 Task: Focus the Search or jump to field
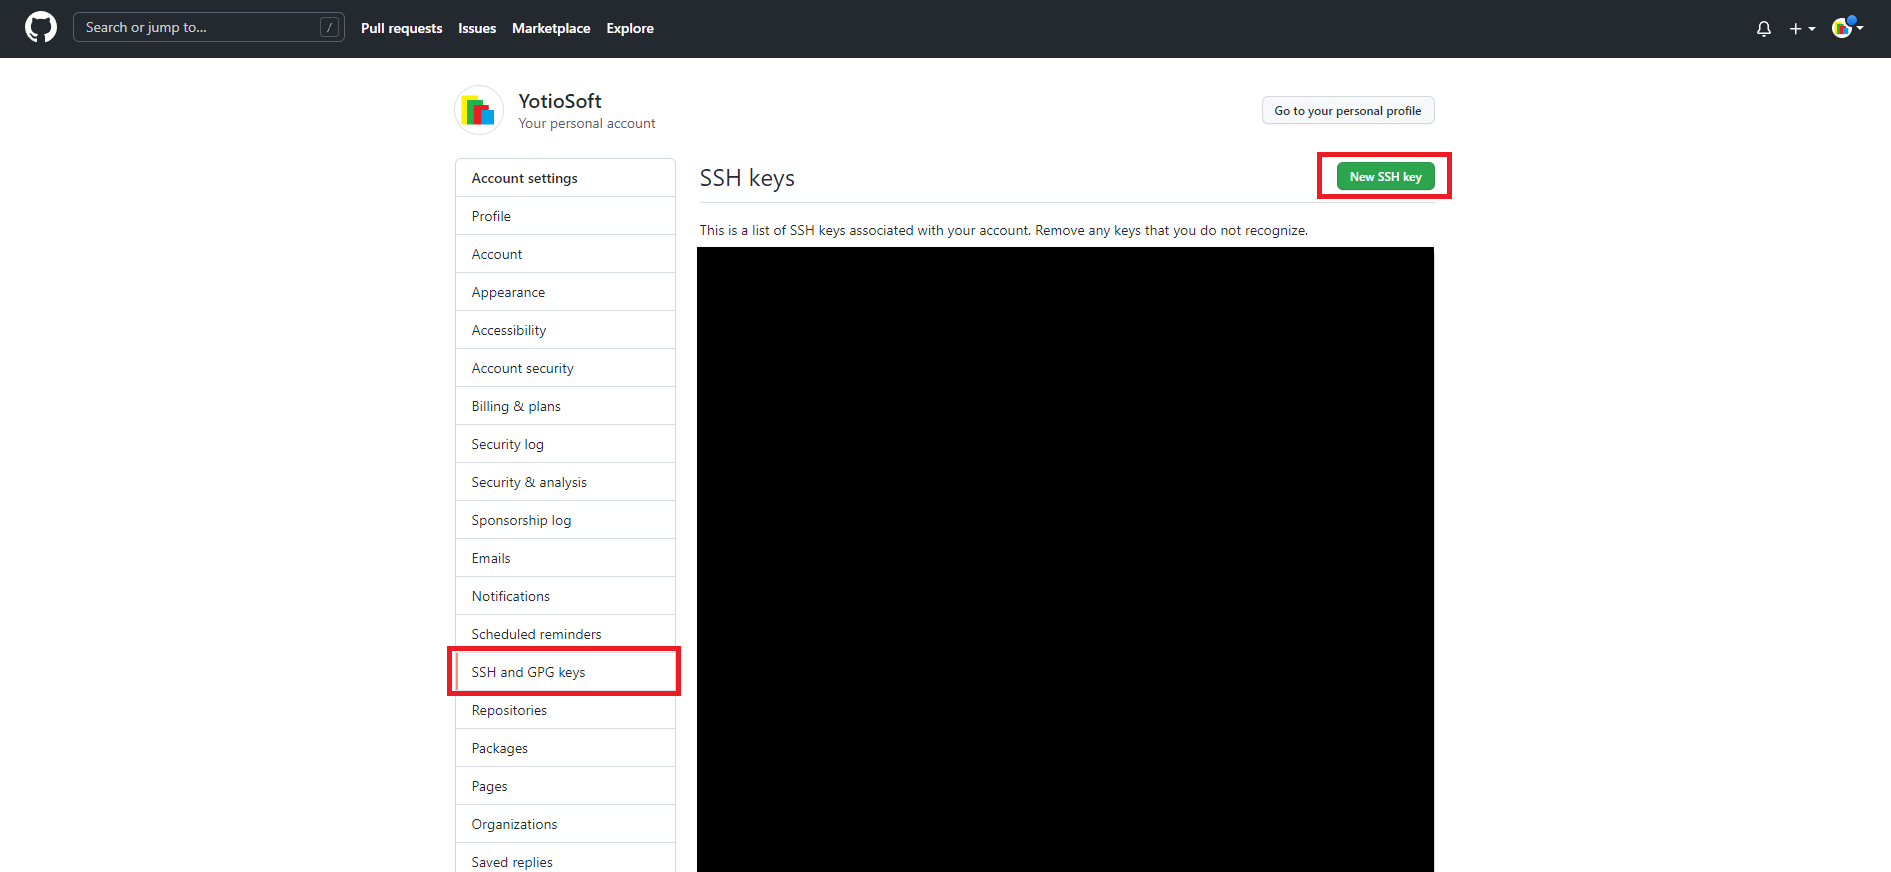click(x=209, y=27)
